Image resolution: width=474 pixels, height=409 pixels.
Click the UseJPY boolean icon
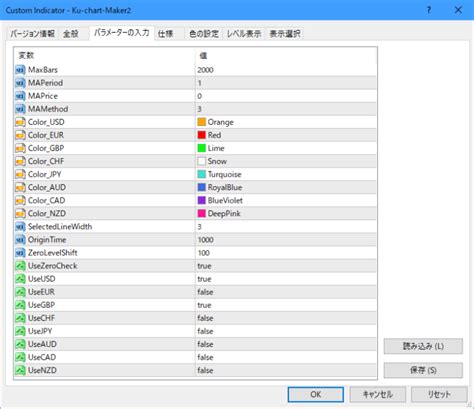(20, 331)
